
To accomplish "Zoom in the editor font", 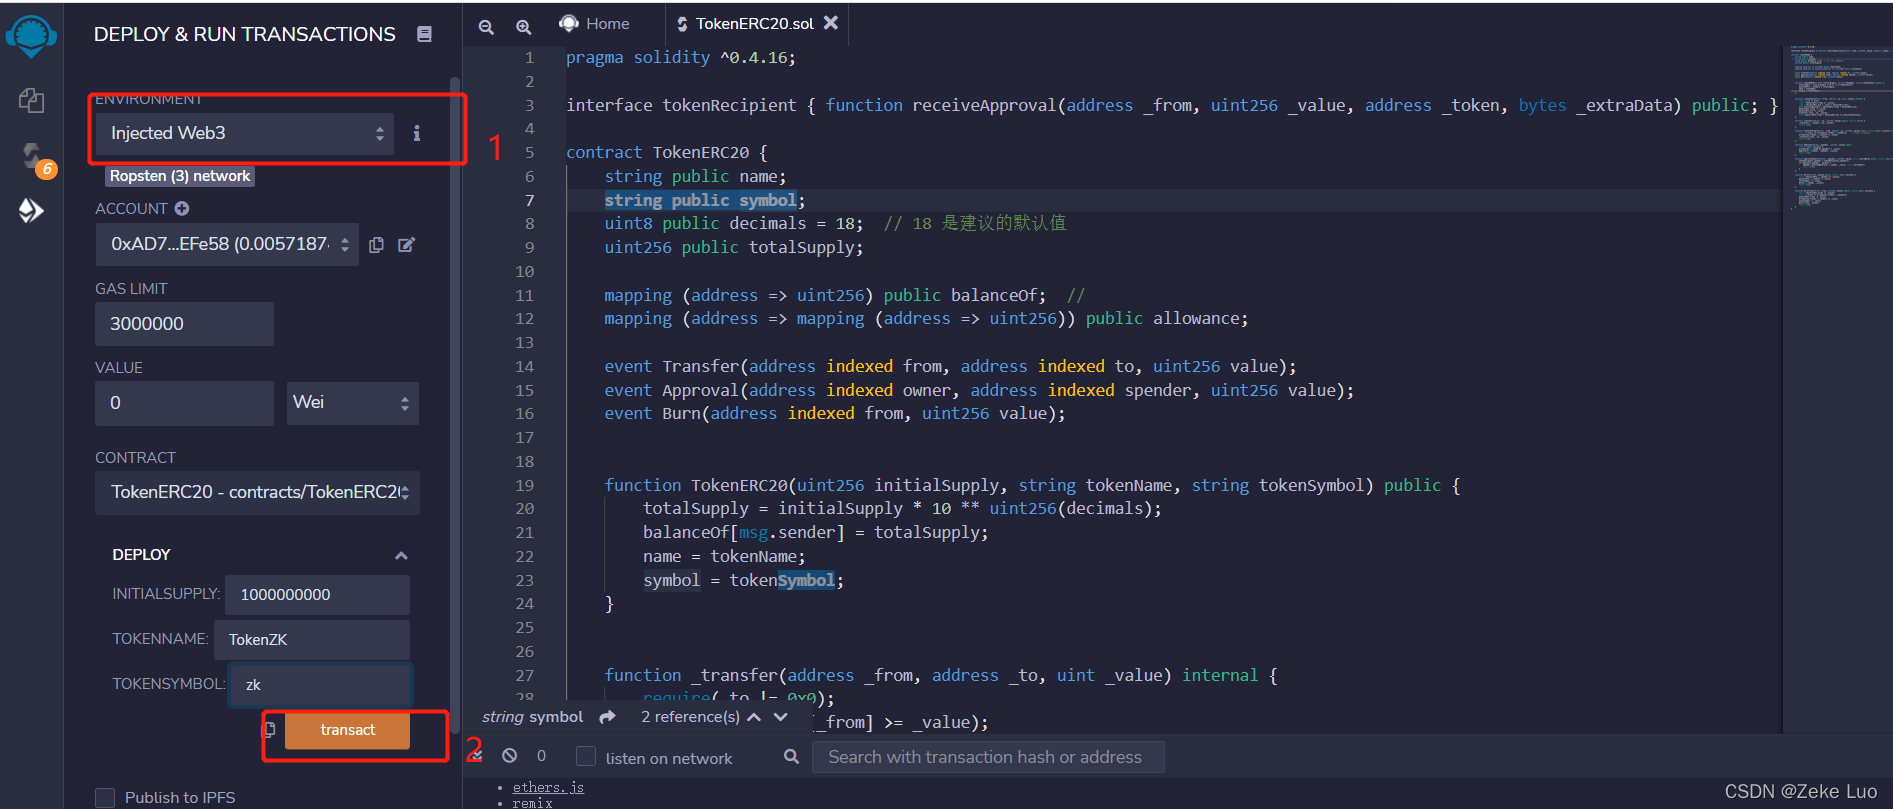I will [523, 27].
